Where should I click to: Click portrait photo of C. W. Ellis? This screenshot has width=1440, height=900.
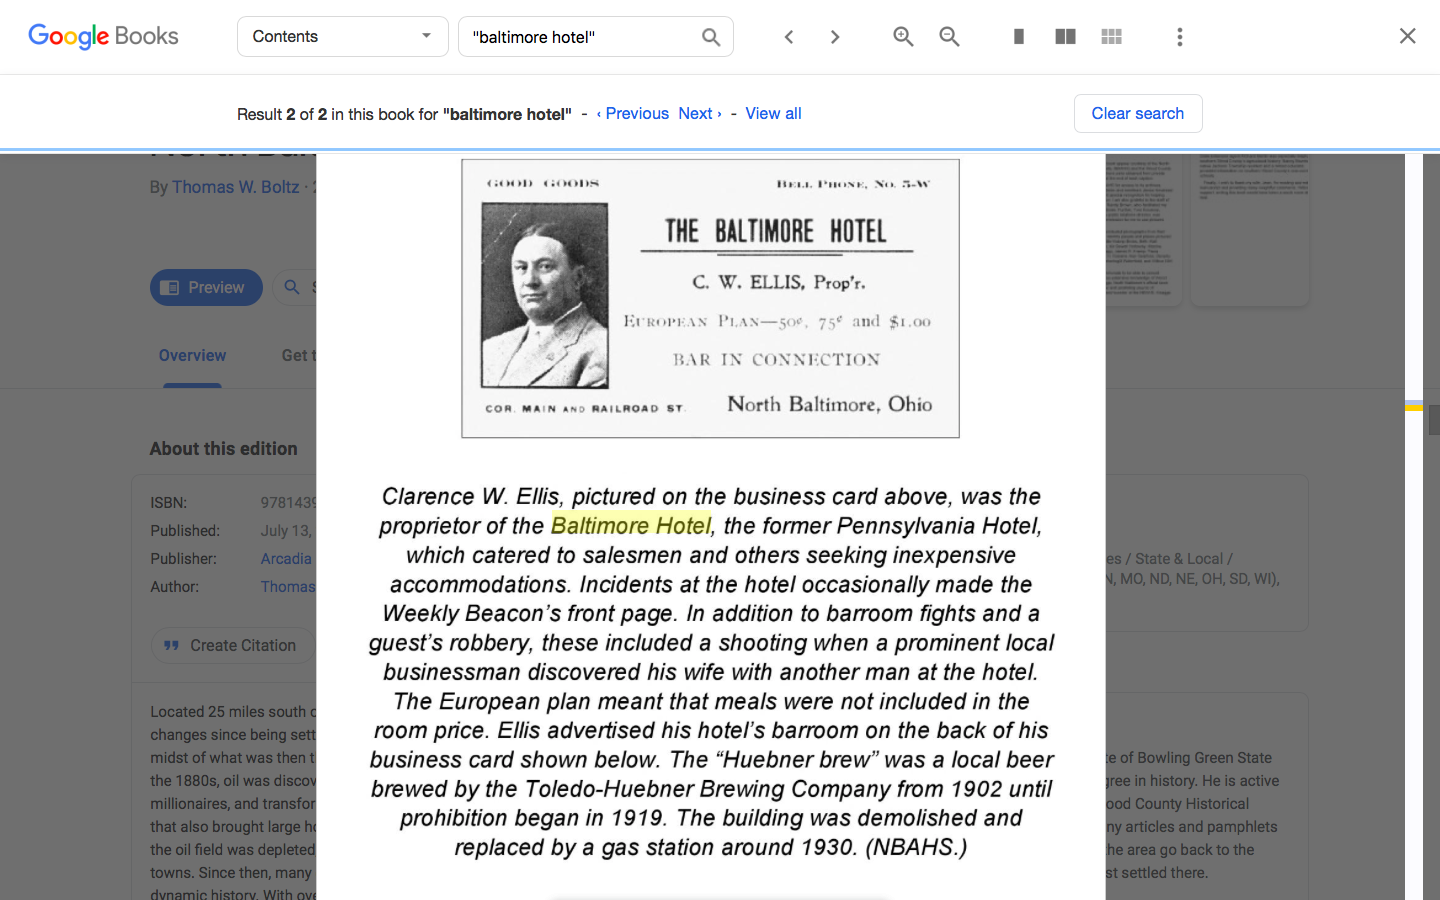pos(545,295)
